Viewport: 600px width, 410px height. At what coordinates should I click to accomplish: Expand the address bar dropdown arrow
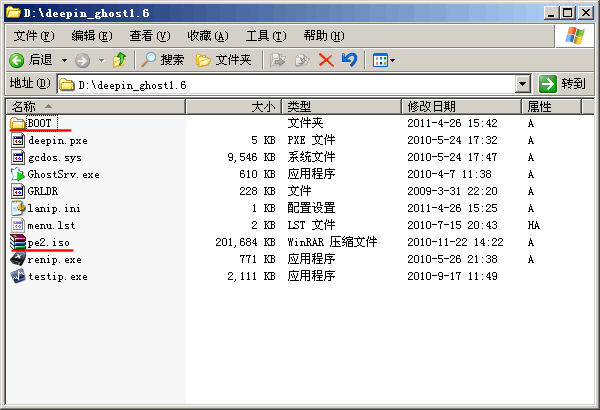coord(523,84)
